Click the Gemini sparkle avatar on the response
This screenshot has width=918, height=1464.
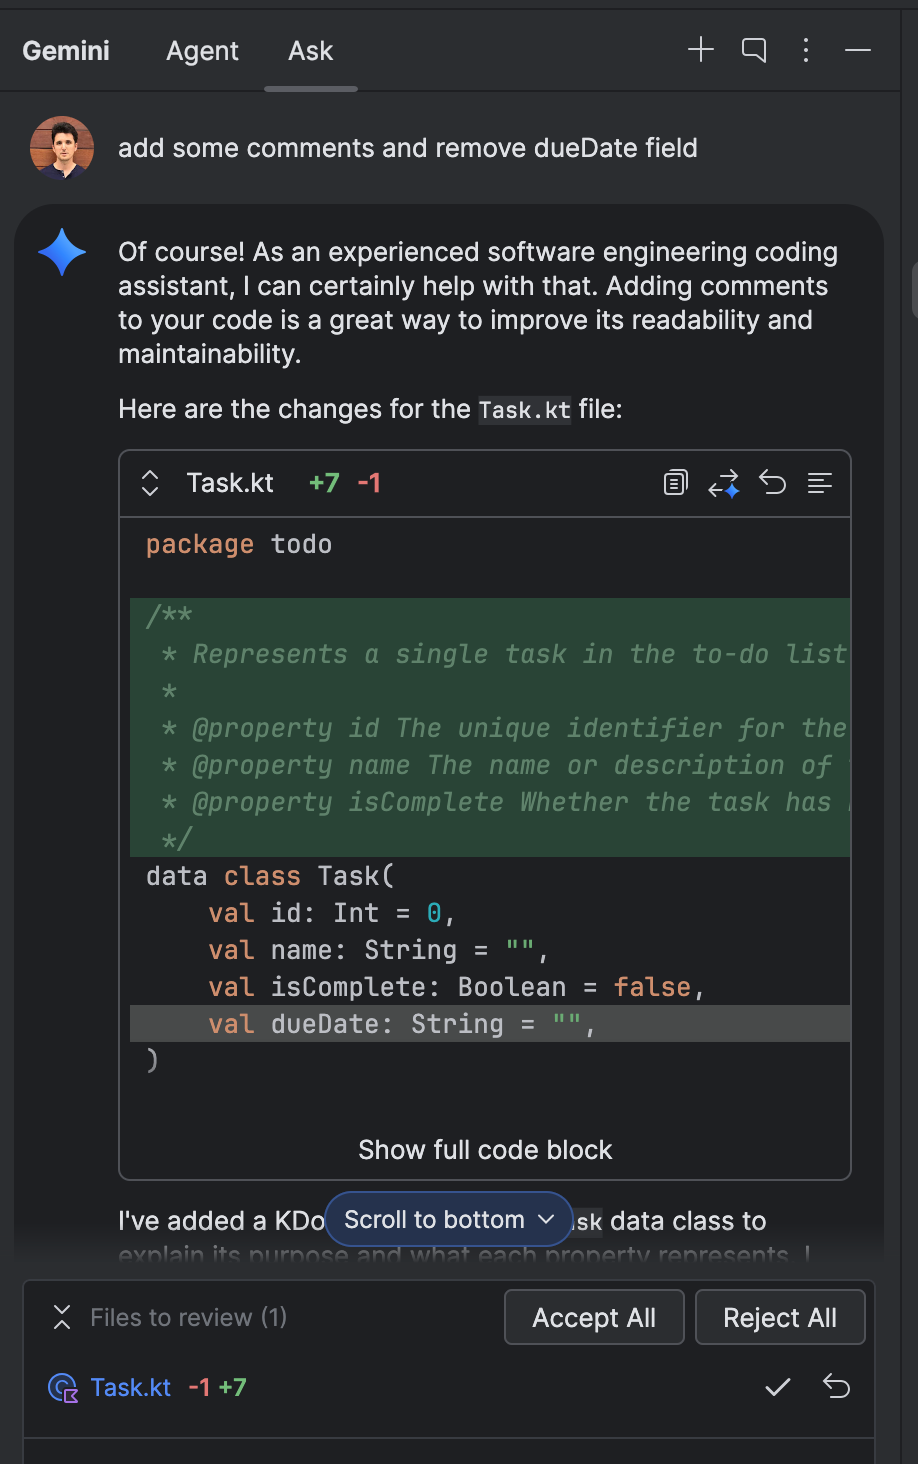tap(61, 252)
